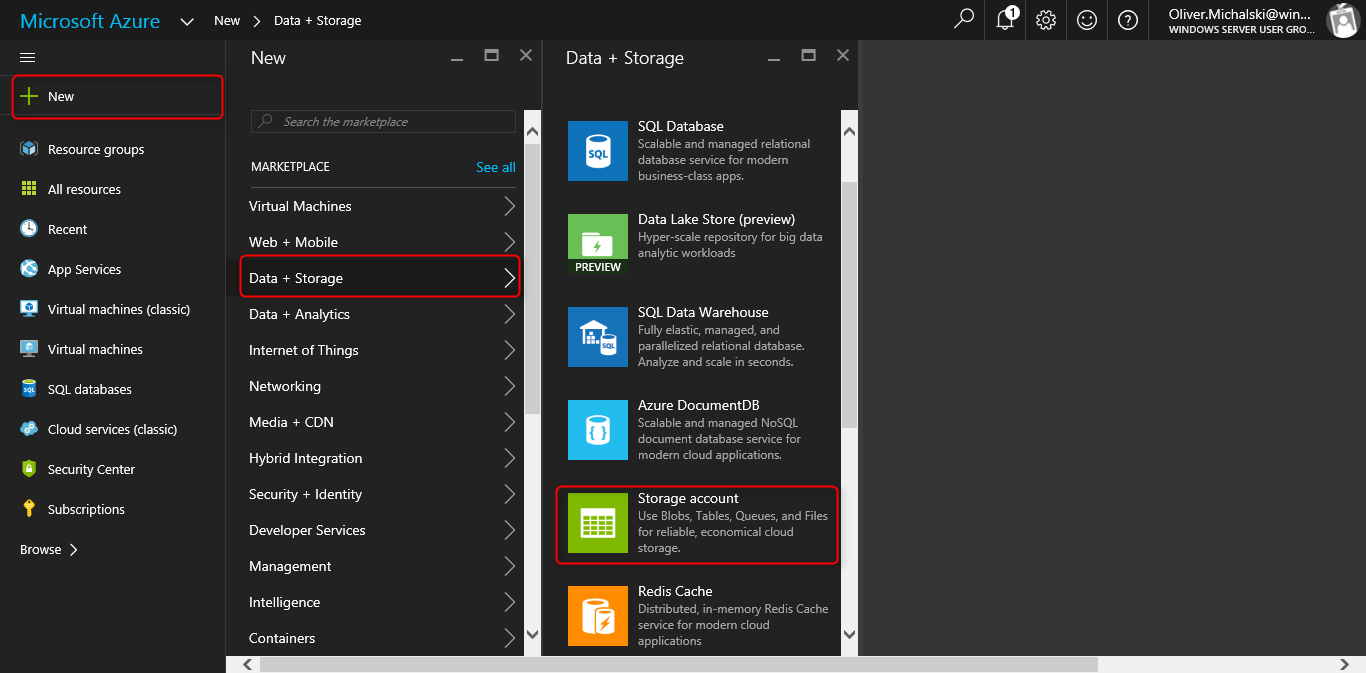Open the Storage account title link
Screen dimensions: 1366x673
tap(688, 498)
